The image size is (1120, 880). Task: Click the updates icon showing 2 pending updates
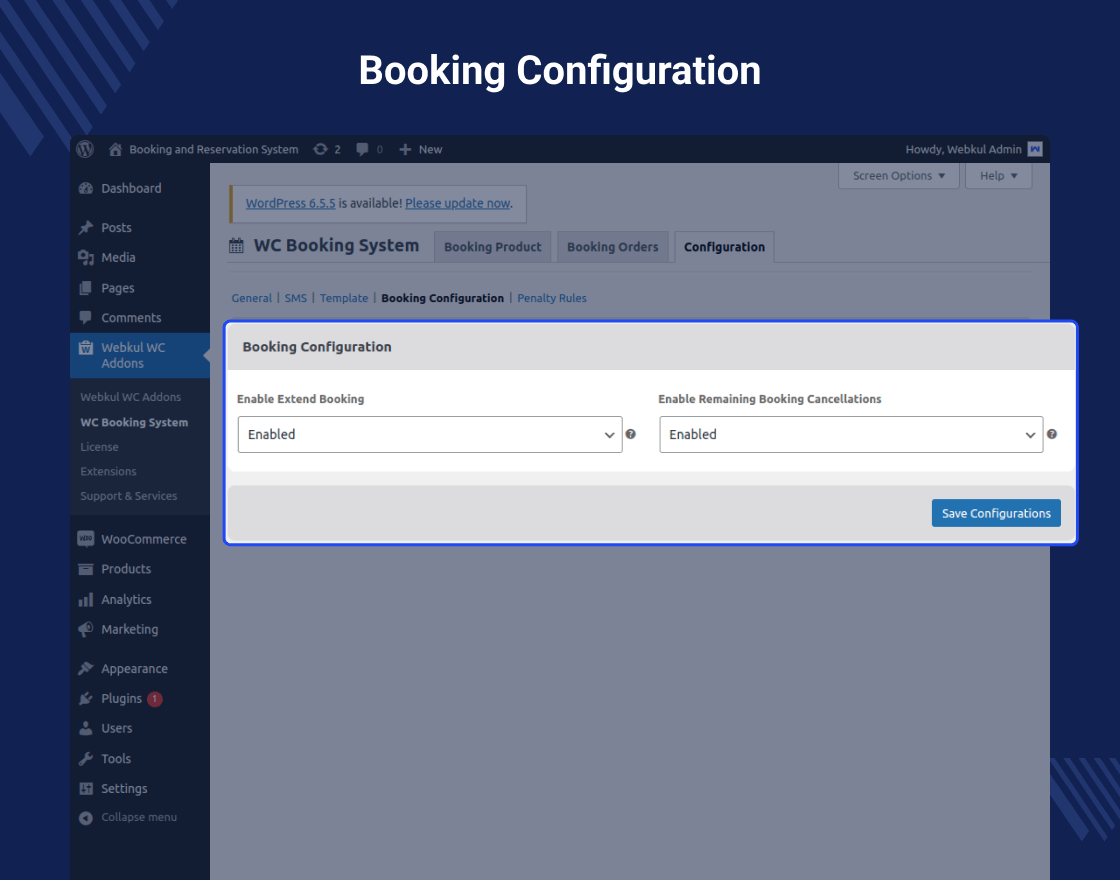click(x=321, y=148)
